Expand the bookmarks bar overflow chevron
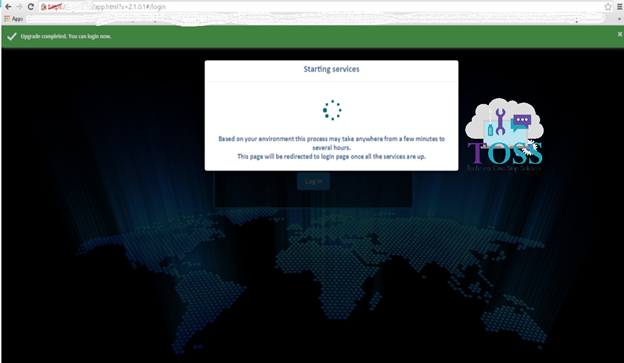 click(x=620, y=19)
